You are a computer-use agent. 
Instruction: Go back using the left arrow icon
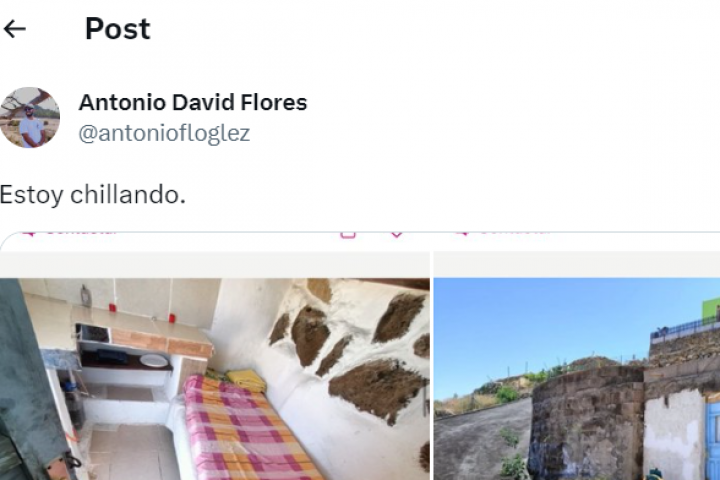(x=15, y=29)
